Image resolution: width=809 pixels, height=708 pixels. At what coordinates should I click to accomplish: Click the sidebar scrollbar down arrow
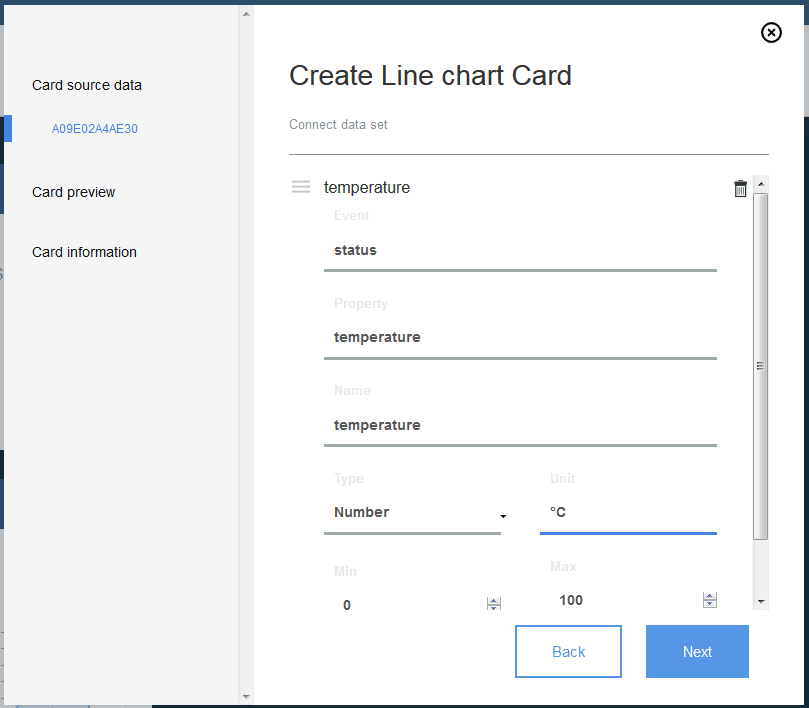pos(244,696)
